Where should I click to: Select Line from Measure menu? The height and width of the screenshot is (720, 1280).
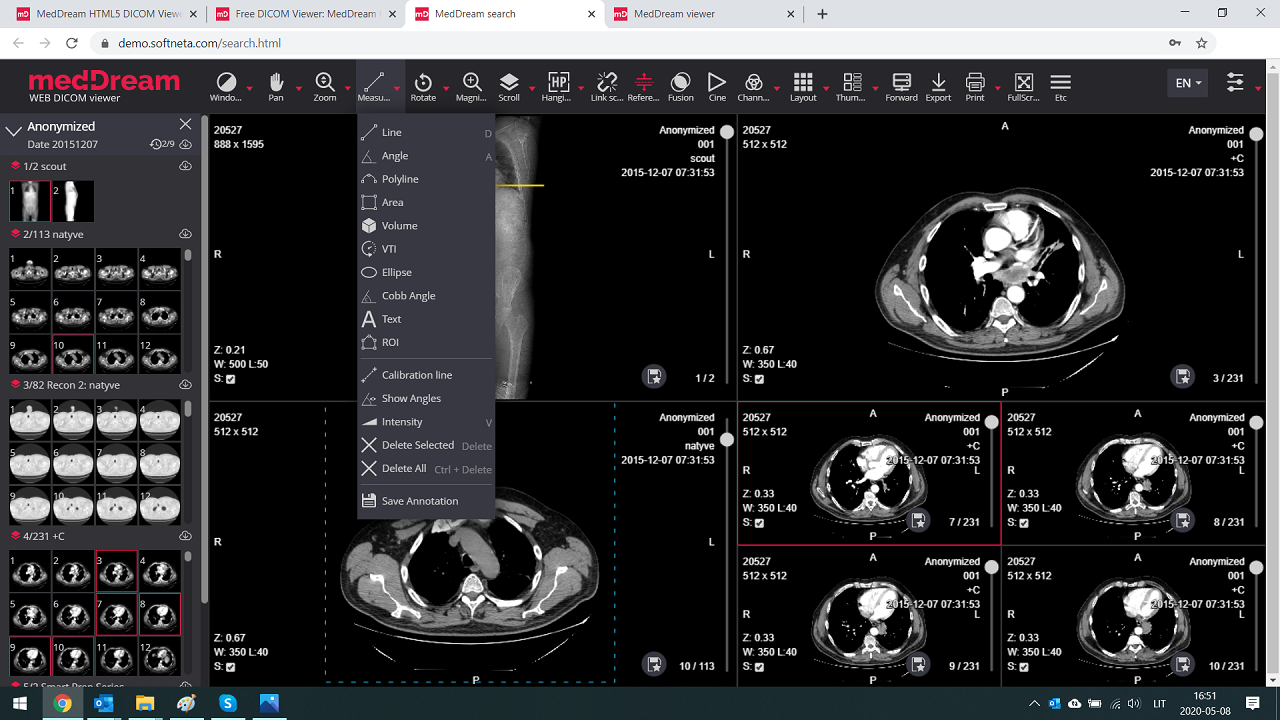click(426, 132)
